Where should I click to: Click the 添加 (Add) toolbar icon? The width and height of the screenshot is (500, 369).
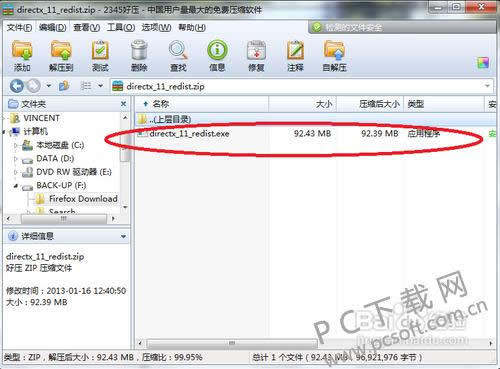tap(22, 56)
